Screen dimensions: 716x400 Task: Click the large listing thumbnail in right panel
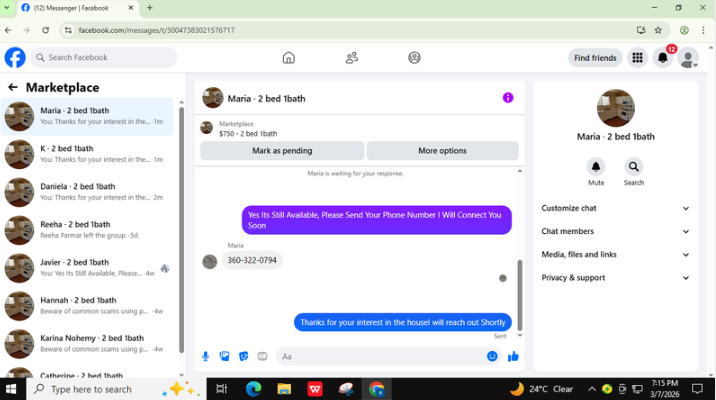click(616, 108)
